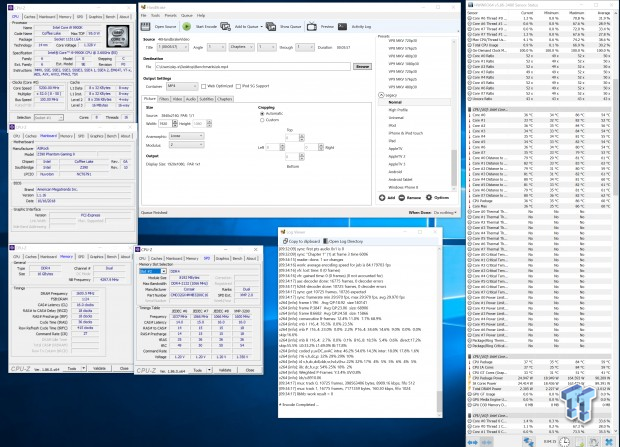Open the Anamorphic dropdown
The height and width of the screenshot is (447, 620).
pos(186,136)
